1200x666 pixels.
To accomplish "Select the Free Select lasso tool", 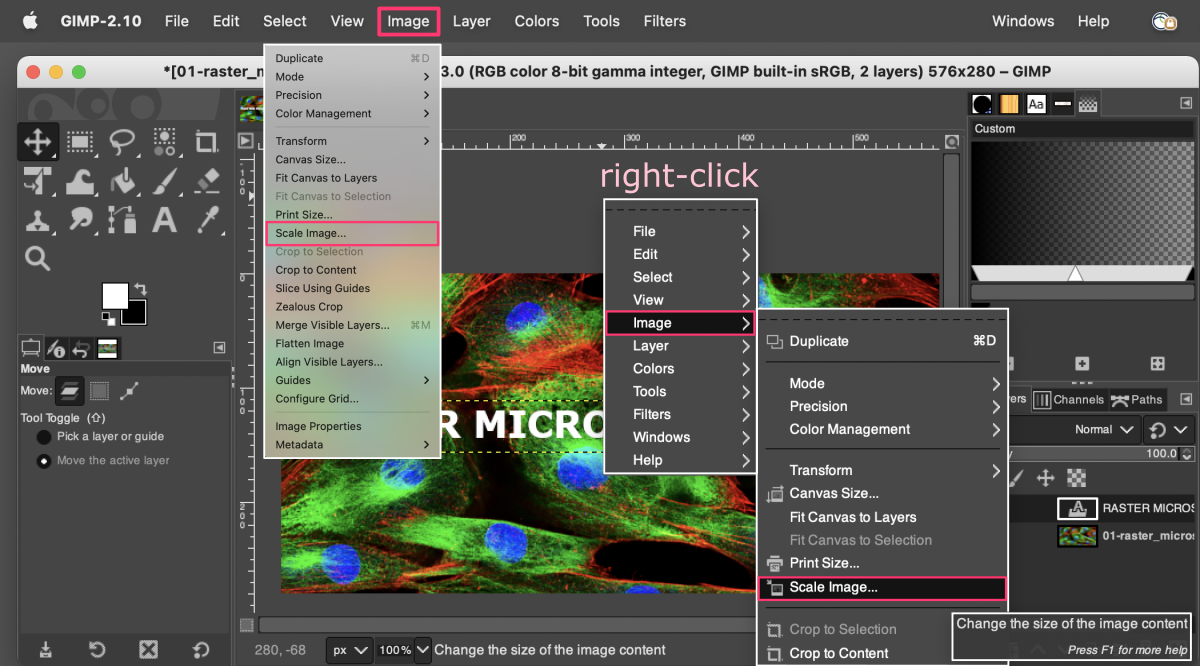I will pyautogui.click(x=123, y=142).
